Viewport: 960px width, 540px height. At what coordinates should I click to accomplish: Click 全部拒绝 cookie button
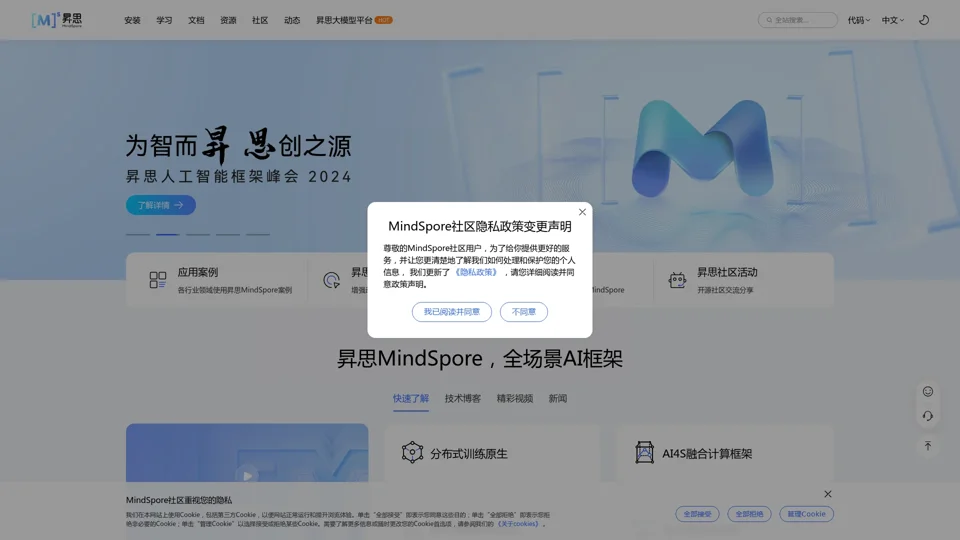(749, 514)
